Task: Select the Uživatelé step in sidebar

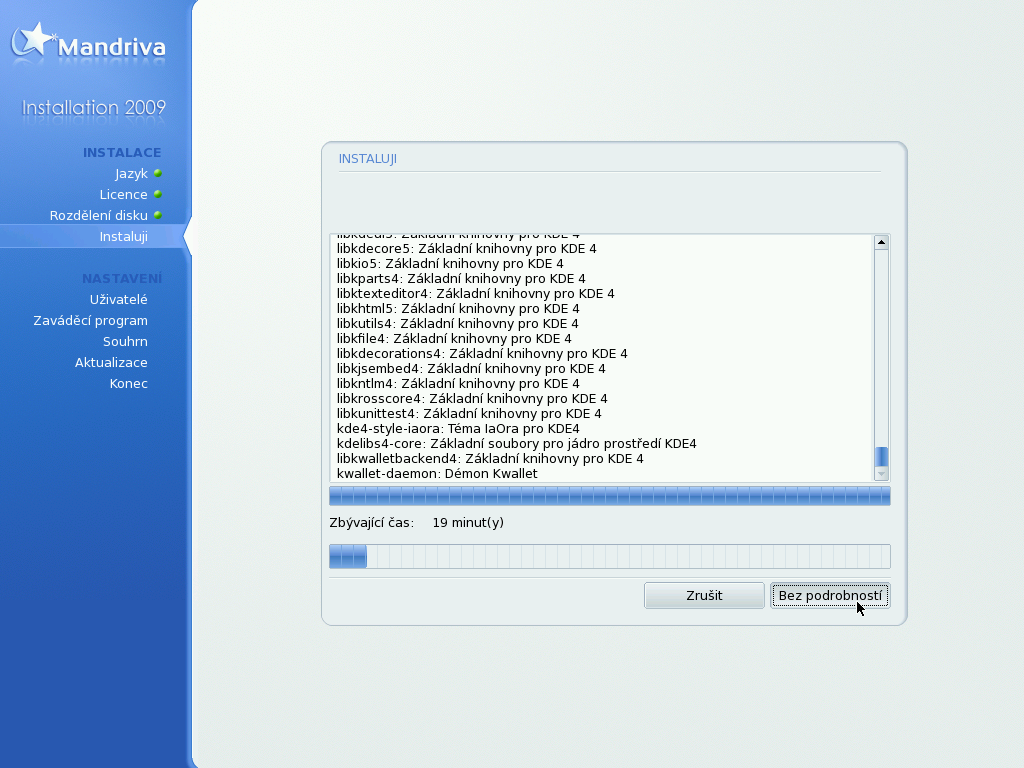Action: 118,299
